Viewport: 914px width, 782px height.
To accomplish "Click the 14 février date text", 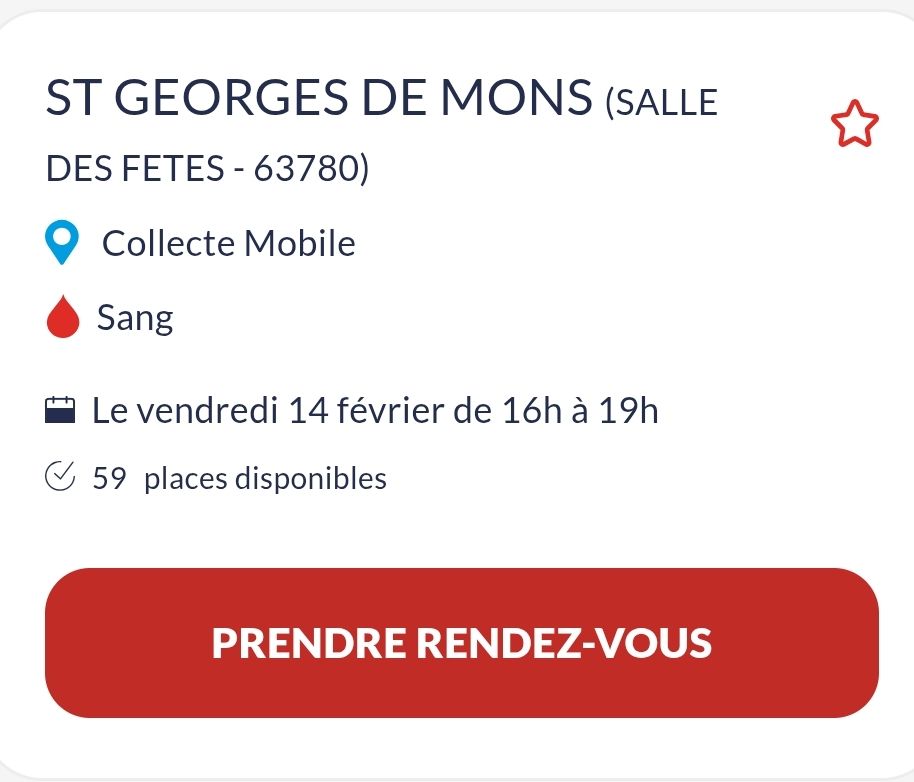I will tap(364, 410).
